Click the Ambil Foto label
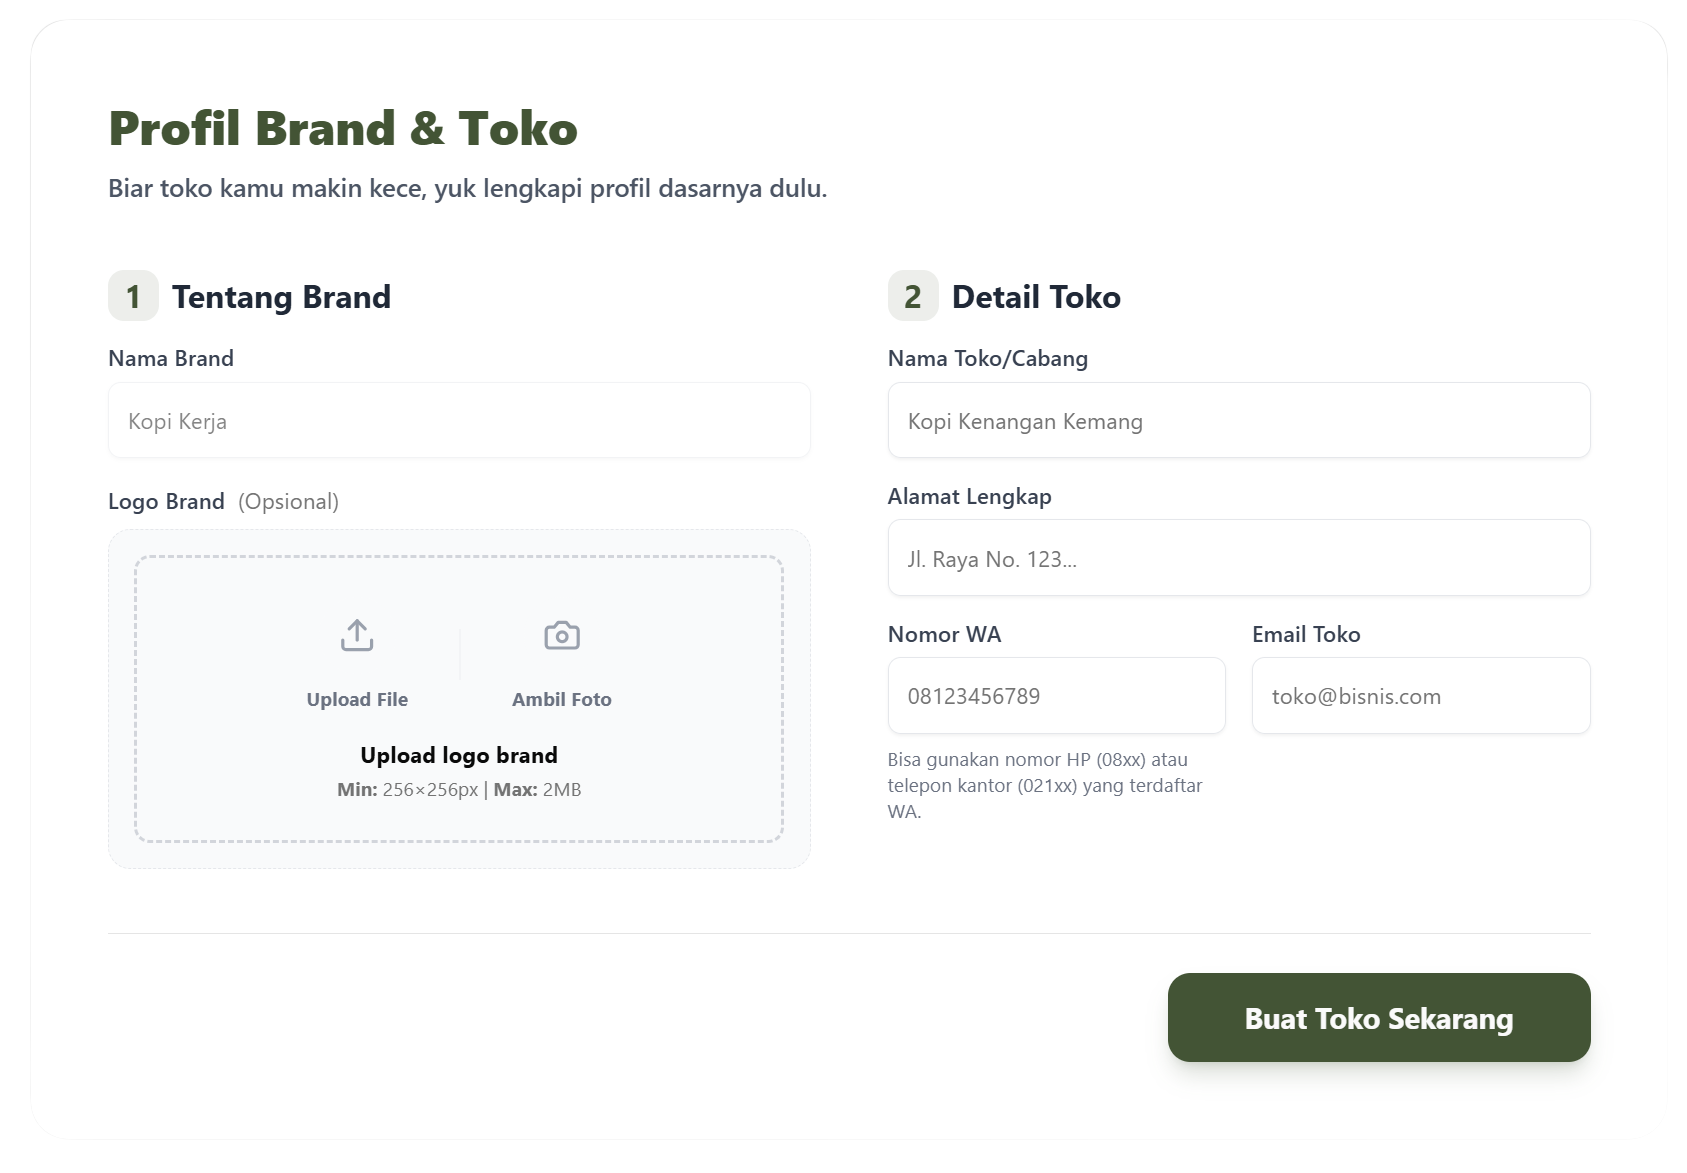 click(561, 699)
